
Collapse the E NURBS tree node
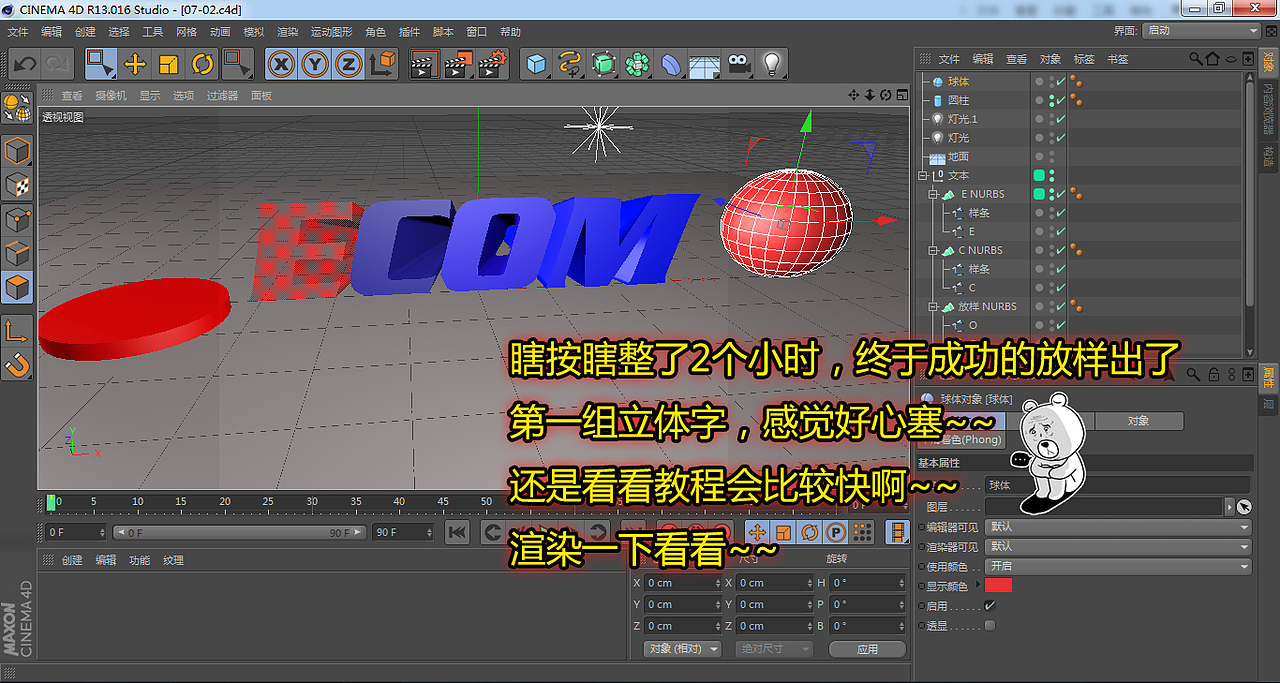coord(933,194)
